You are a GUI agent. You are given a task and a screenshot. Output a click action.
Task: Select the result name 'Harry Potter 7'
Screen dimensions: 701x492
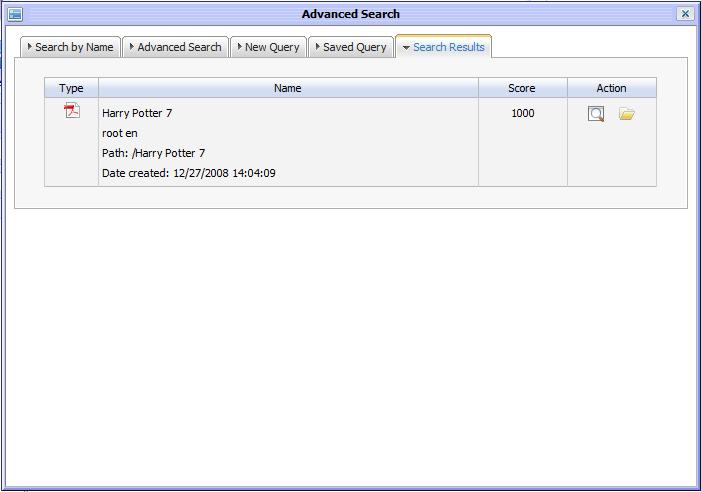click(x=137, y=113)
